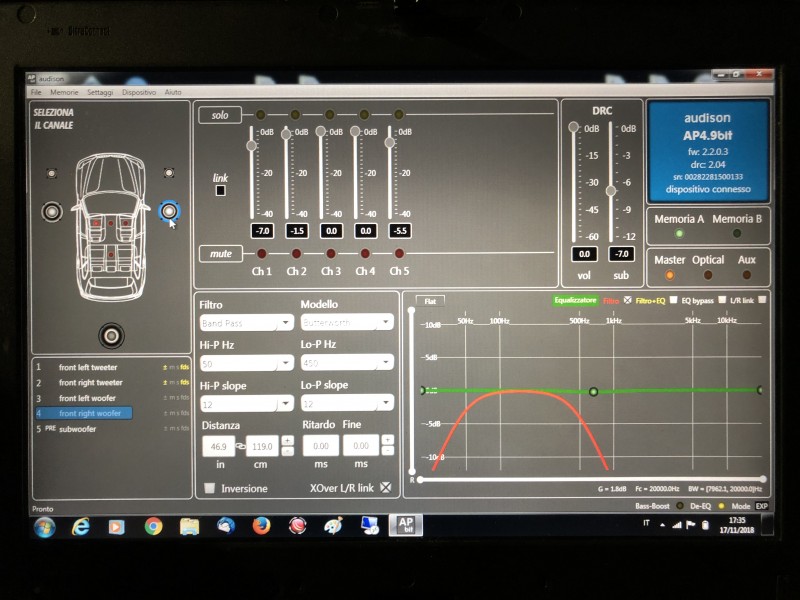
Task: Select the front left woofer speaker icon
Action: [52, 211]
